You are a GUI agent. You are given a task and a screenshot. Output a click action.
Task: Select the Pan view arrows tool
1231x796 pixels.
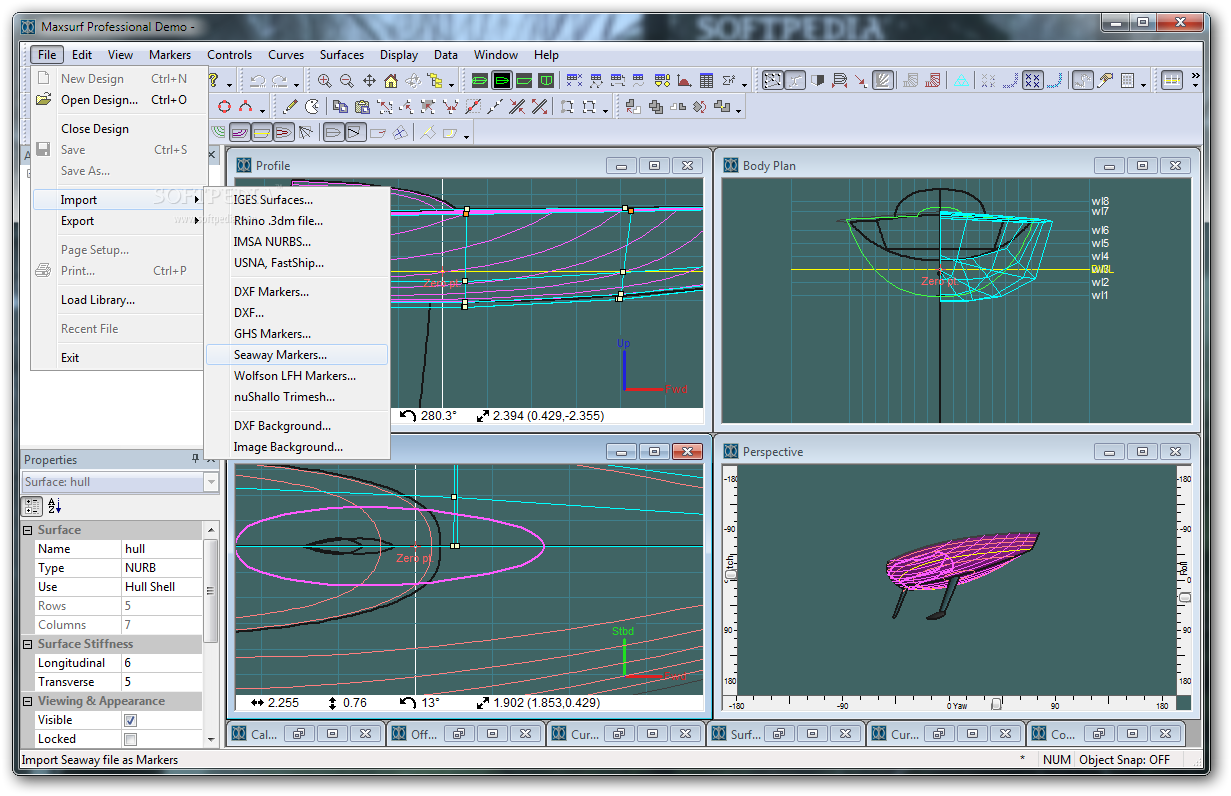coord(369,81)
